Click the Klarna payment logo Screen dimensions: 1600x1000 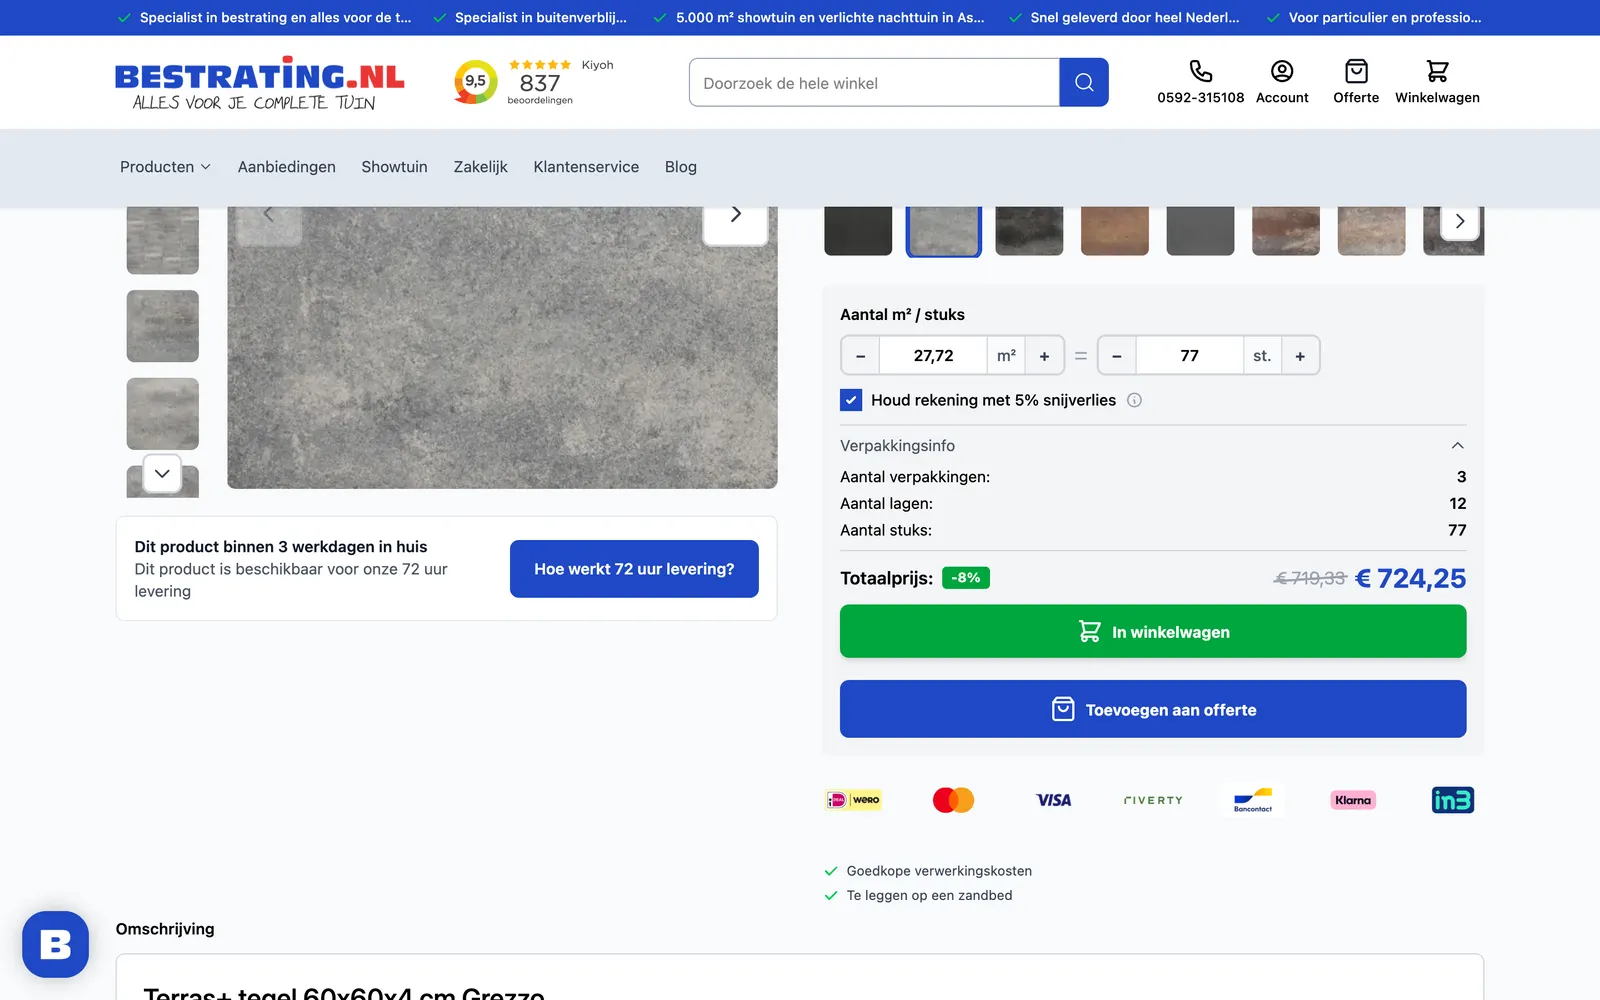coord(1353,800)
